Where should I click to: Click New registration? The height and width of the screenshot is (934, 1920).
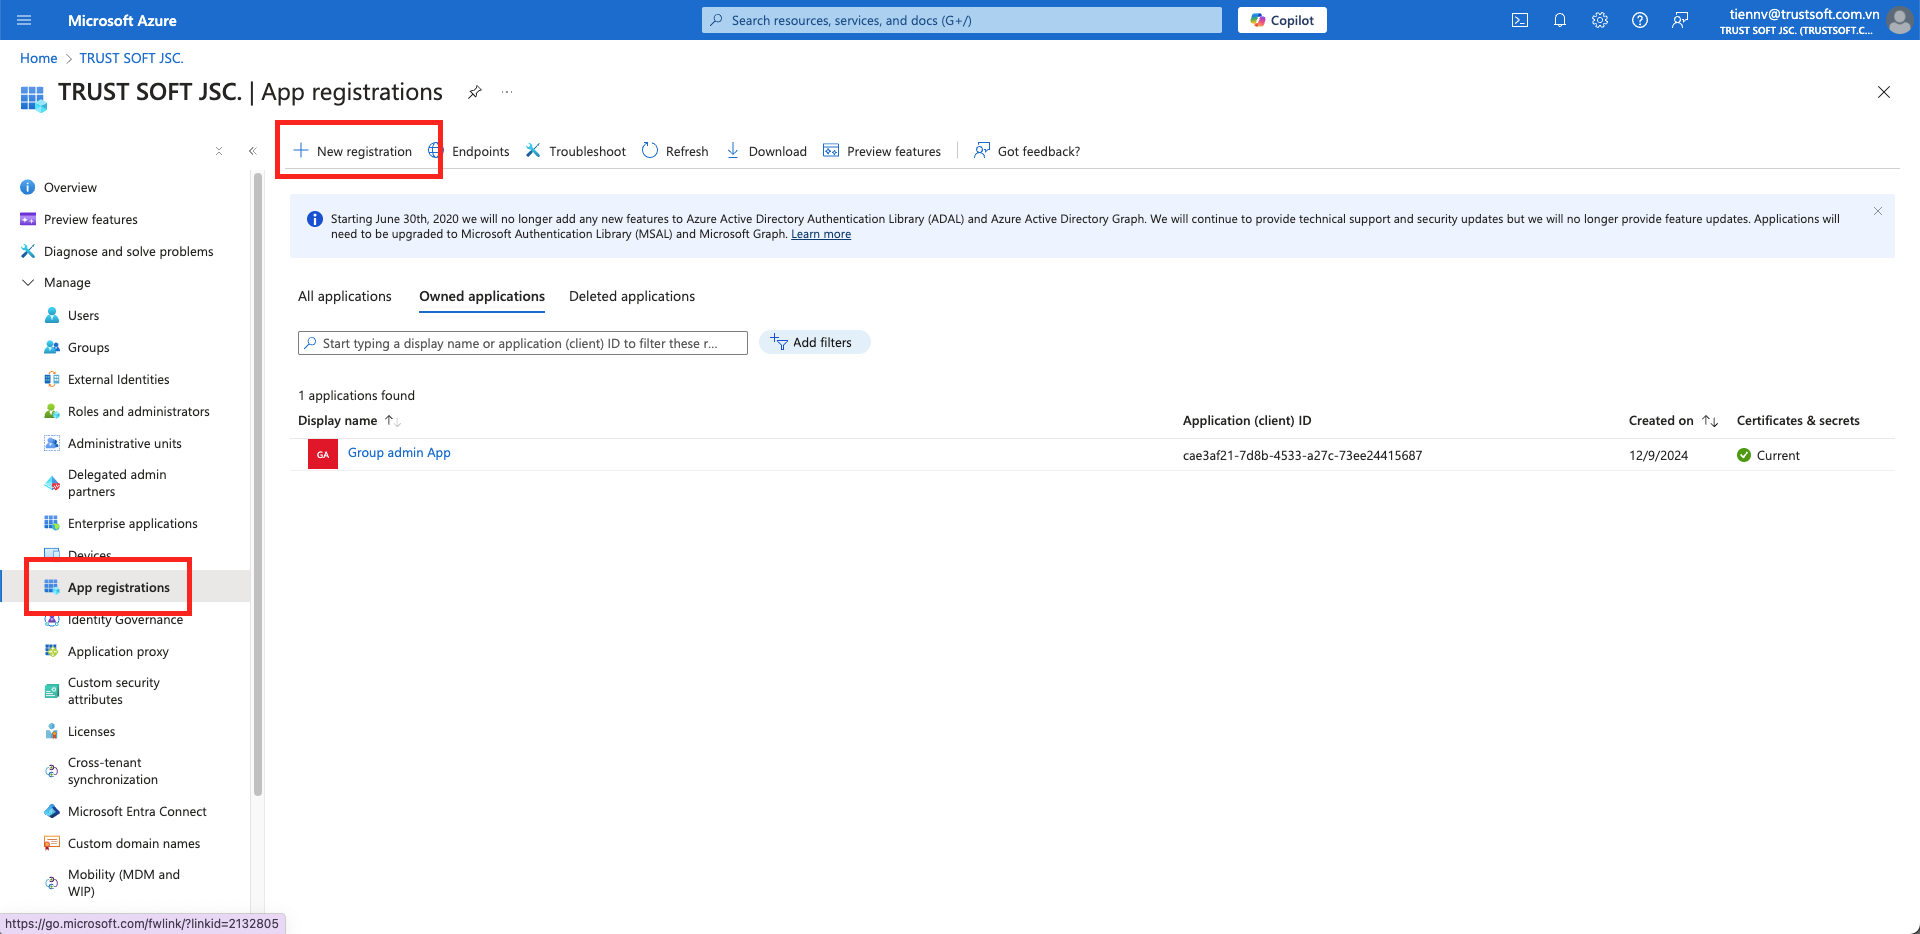coord(352,151)
